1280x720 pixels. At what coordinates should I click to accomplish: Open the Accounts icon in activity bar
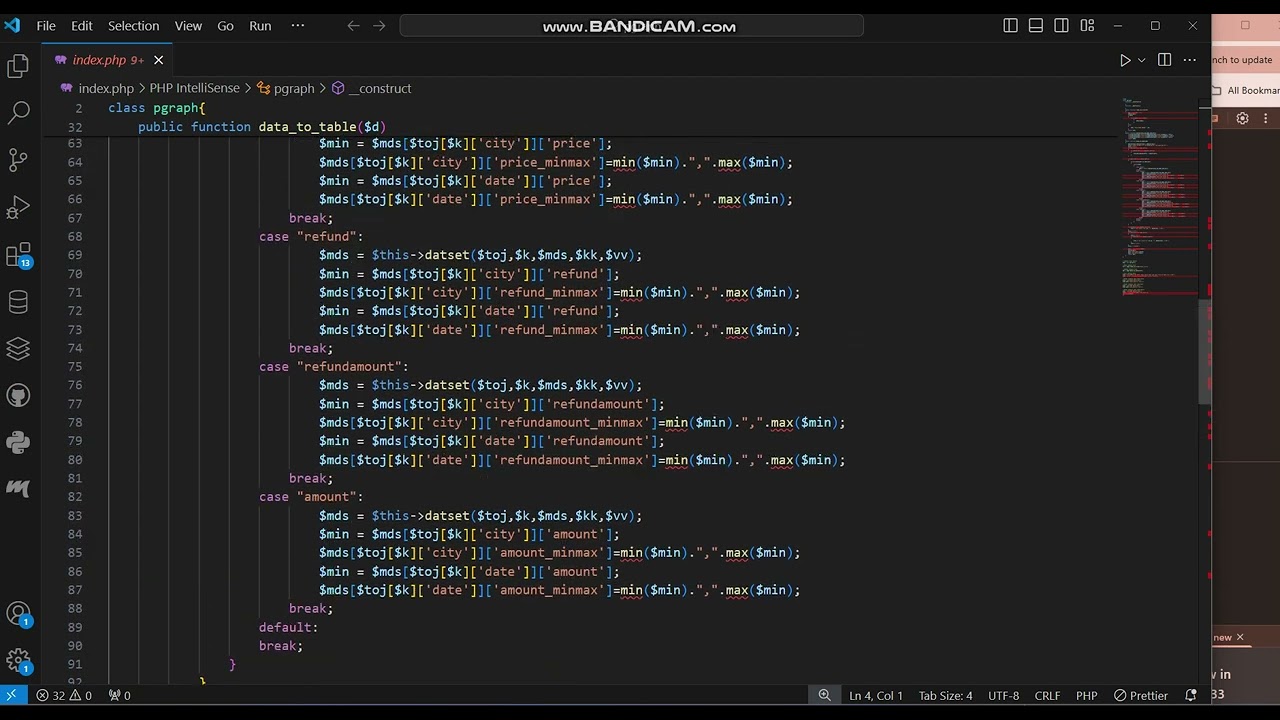pos(18,614)
